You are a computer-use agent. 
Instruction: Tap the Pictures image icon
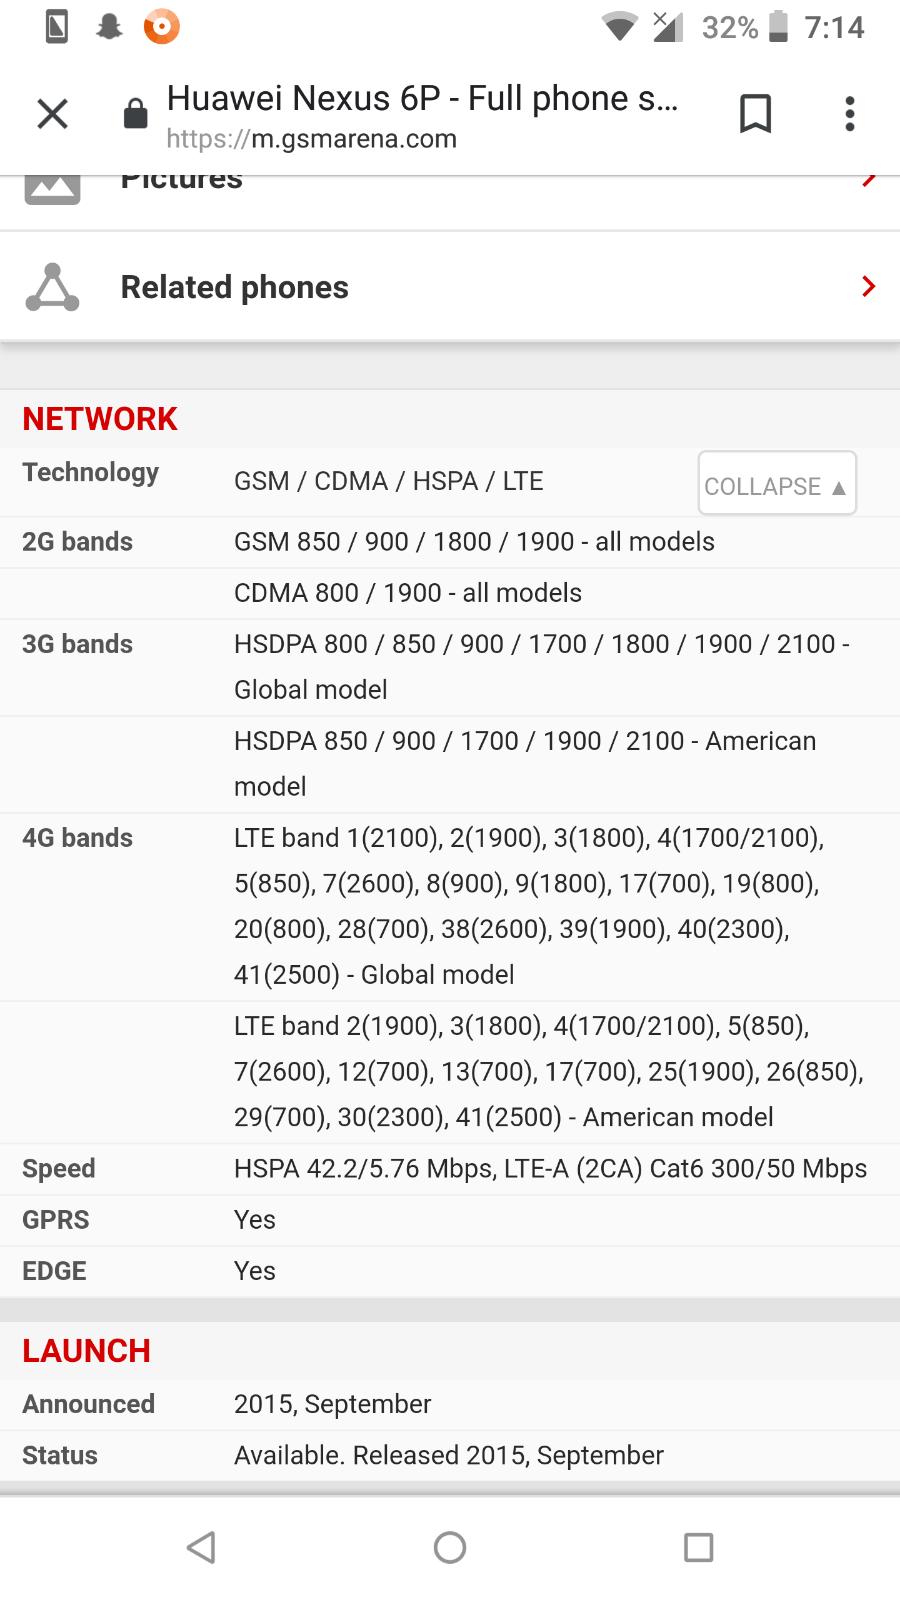tap(52, 188)
